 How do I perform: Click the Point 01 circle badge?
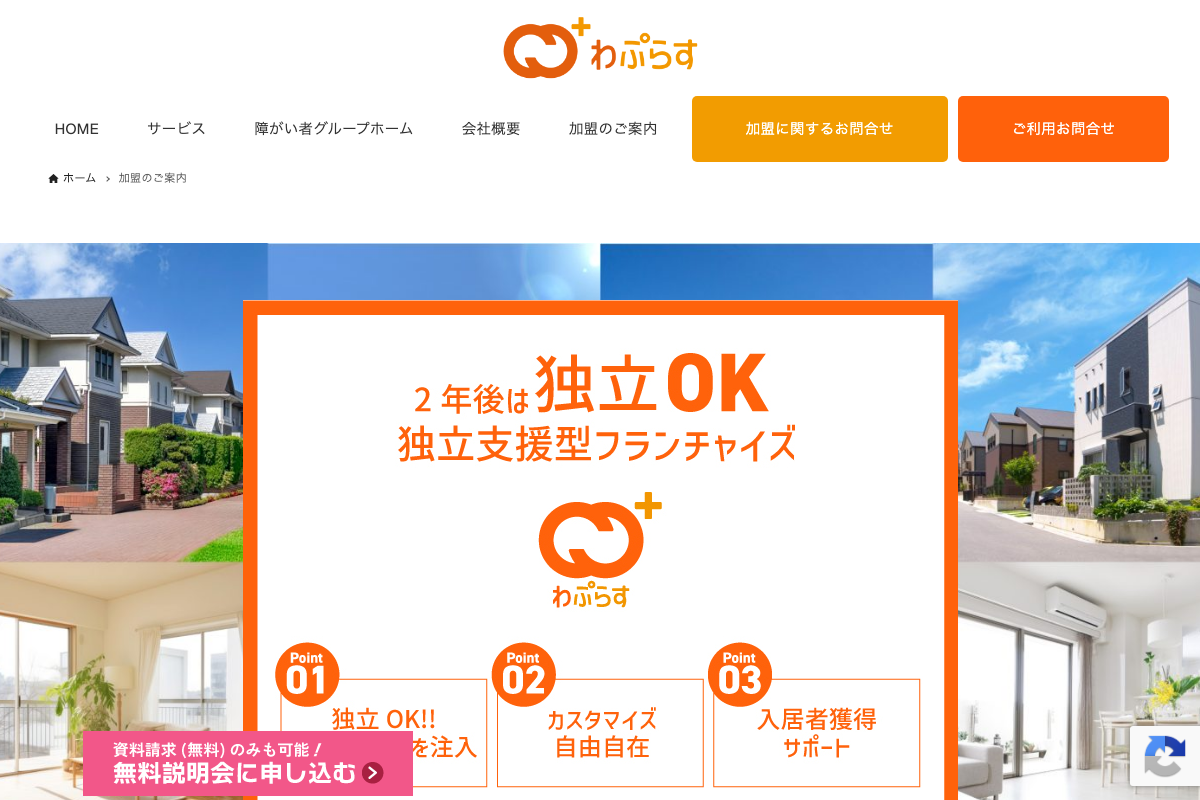coord(307,675)
